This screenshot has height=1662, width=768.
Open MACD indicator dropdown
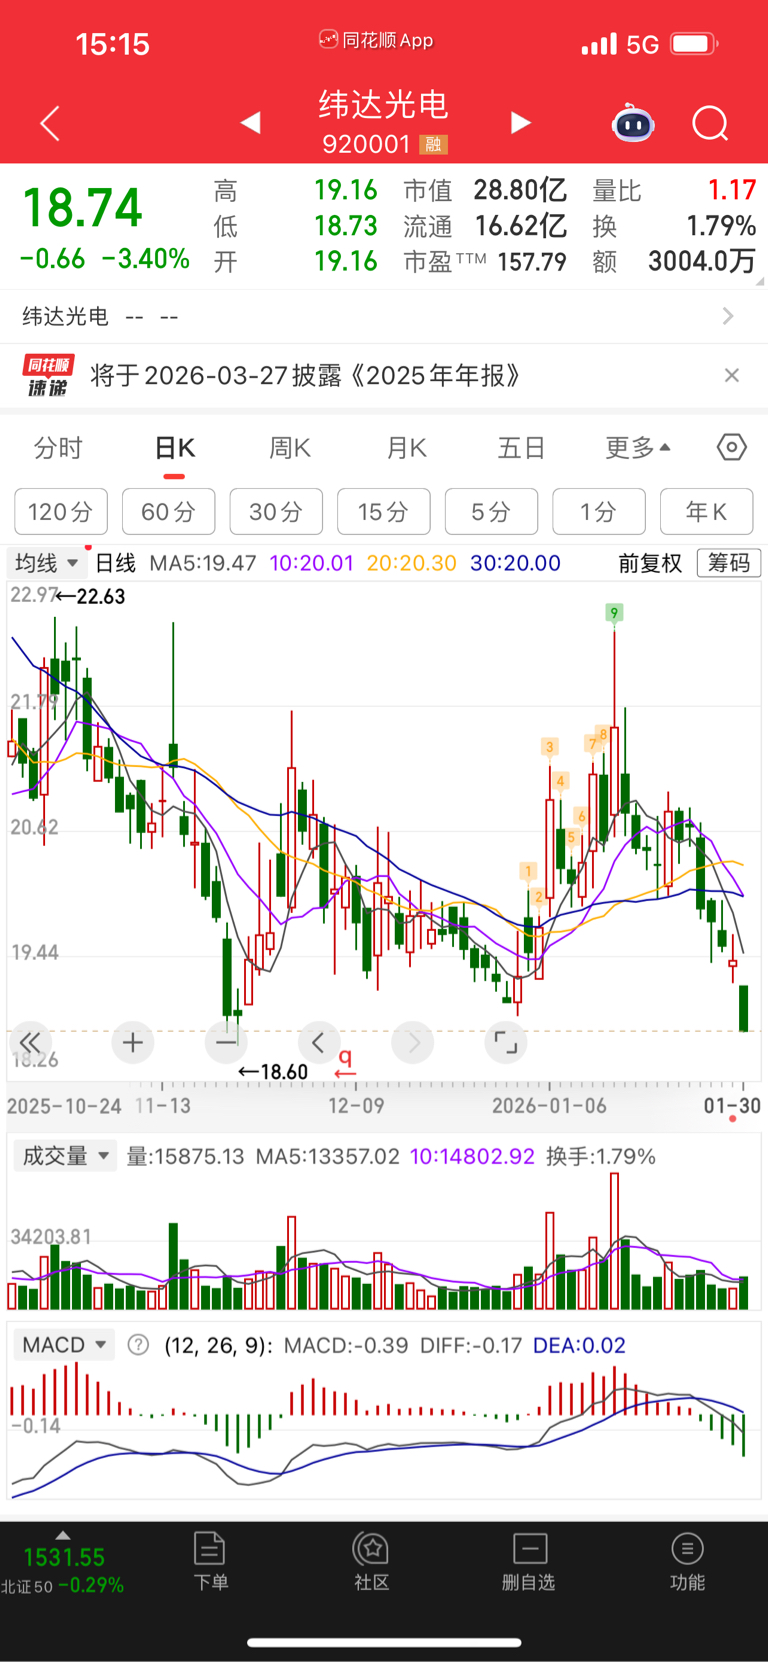coord(64,1345)
